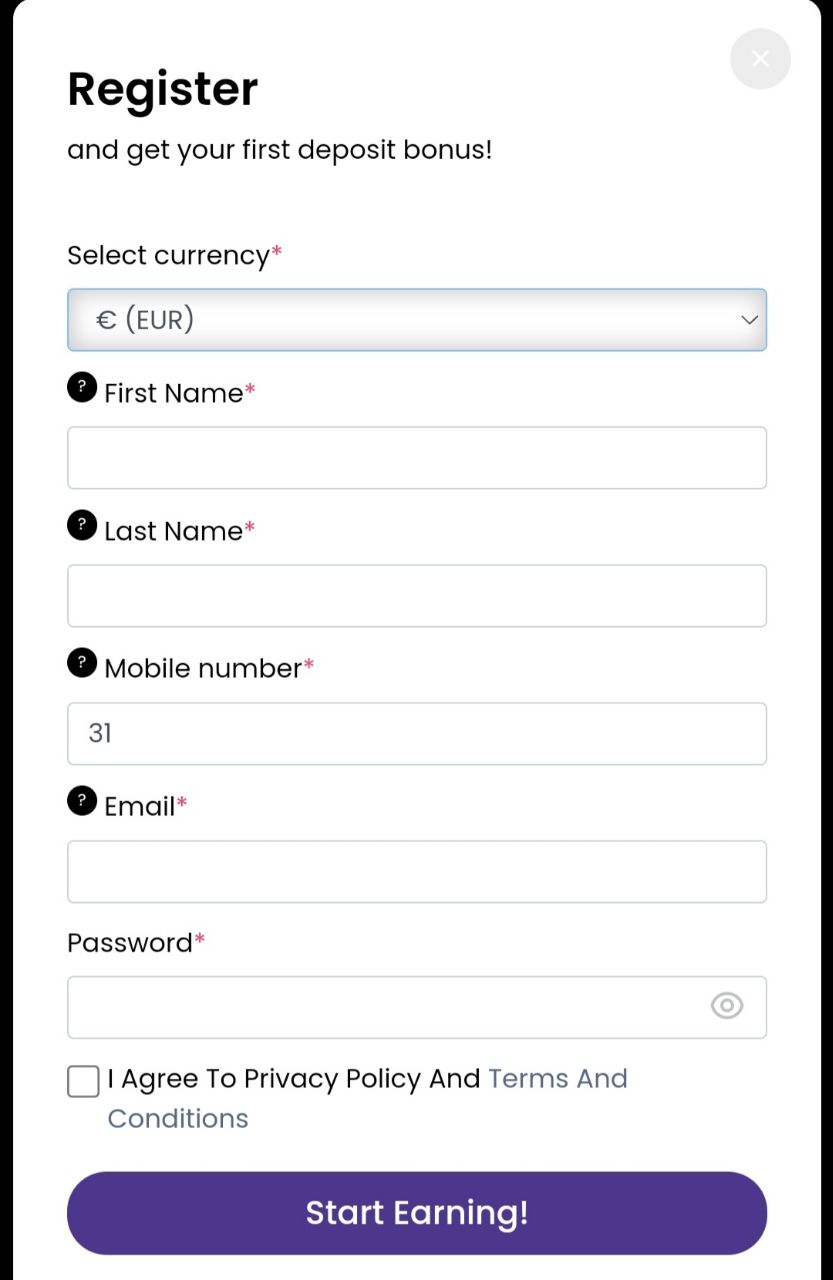This screenshot has width=833, height=1280.
Task: Focus the Email input box
Action: (416, 872)
